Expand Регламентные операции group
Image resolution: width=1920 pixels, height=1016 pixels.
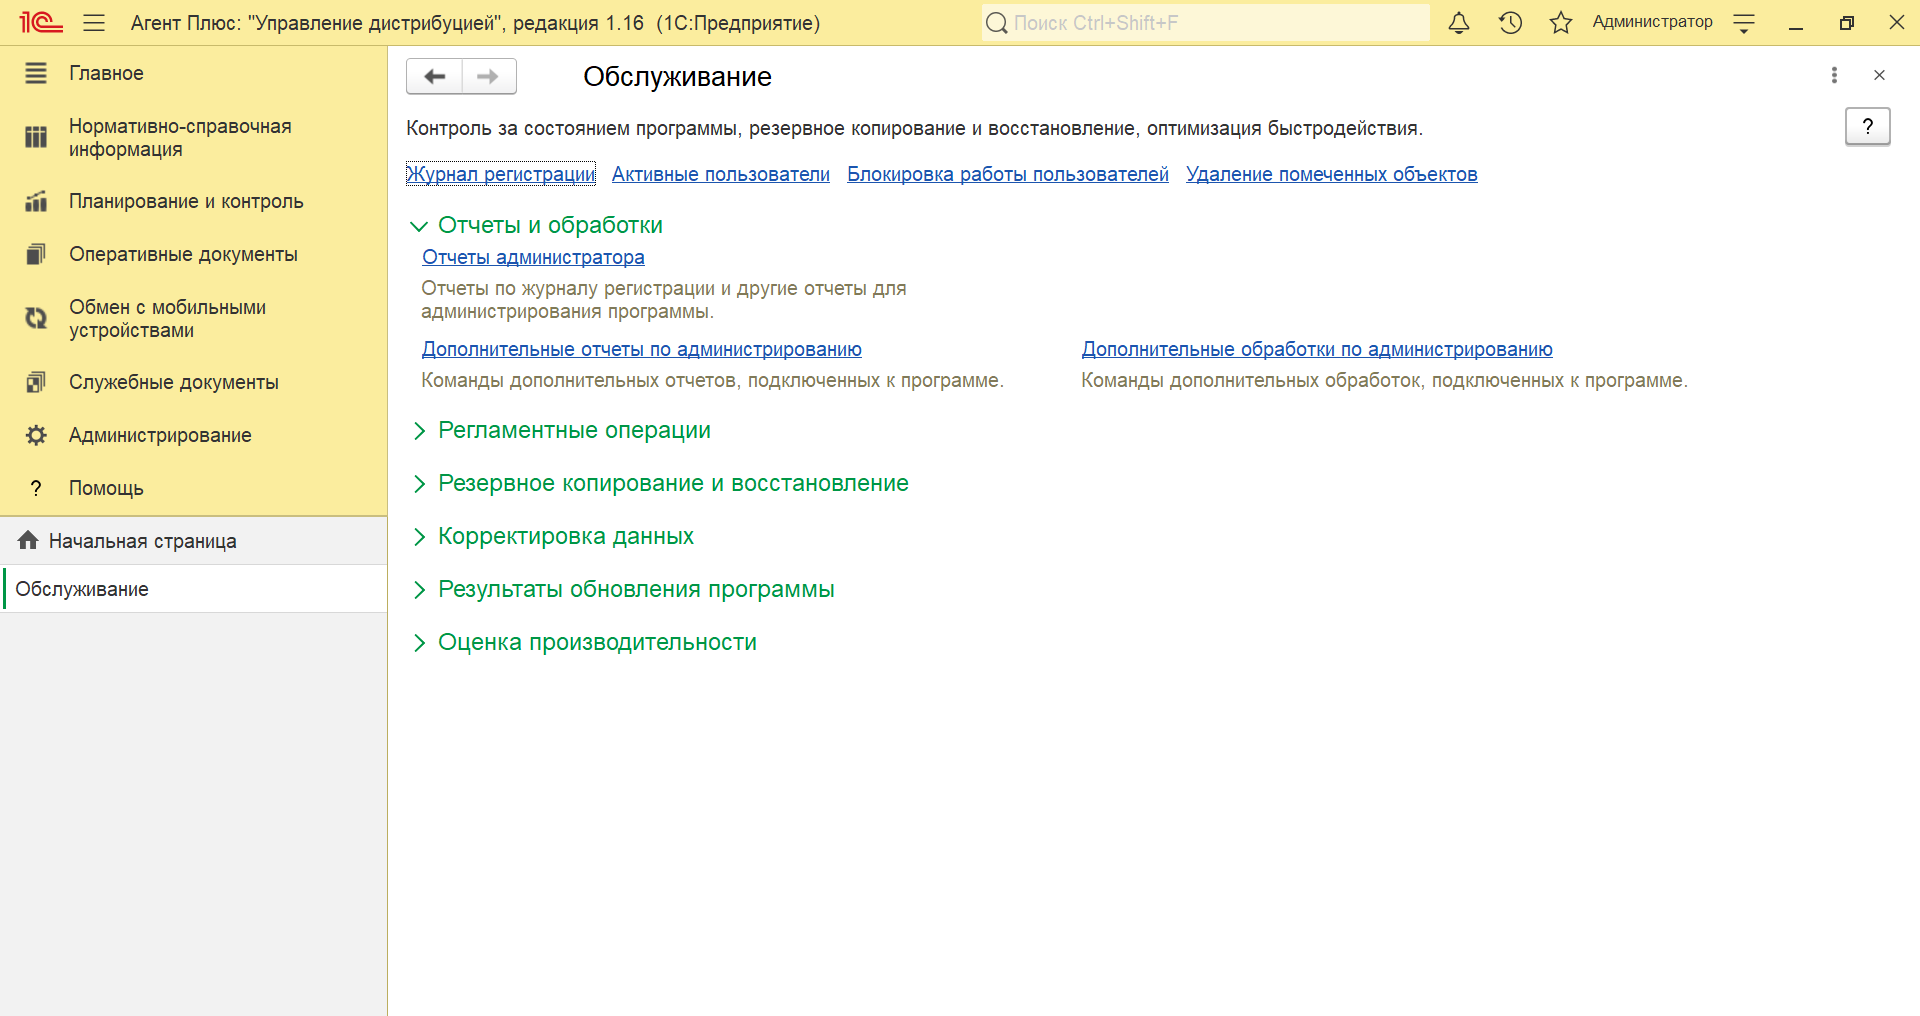561,430
